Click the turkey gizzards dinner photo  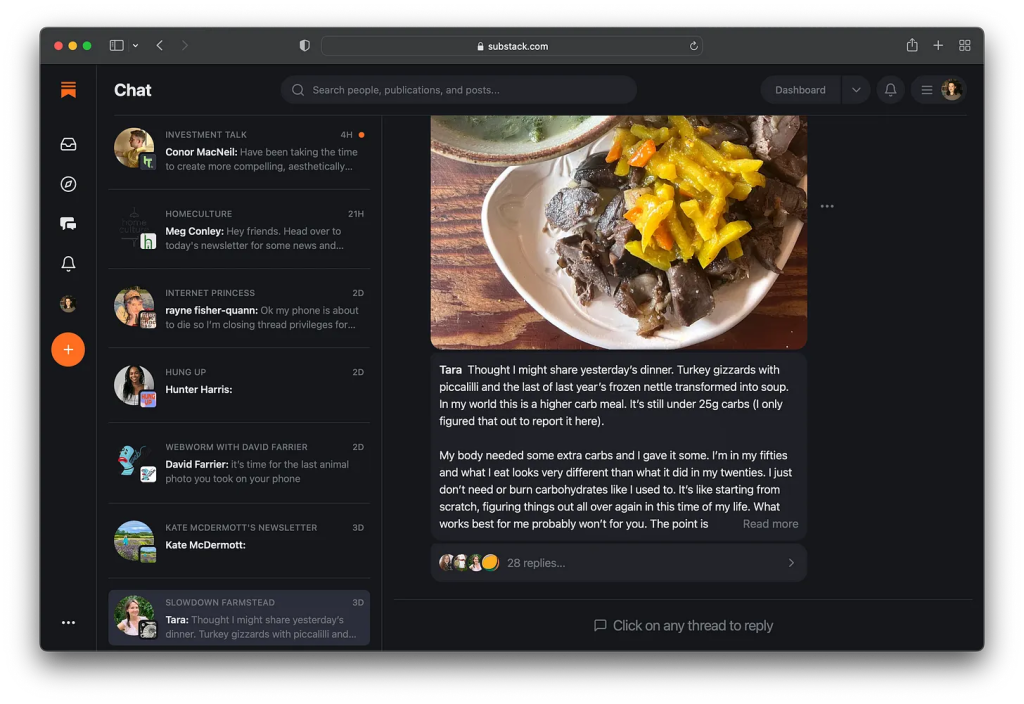[618, 230]
